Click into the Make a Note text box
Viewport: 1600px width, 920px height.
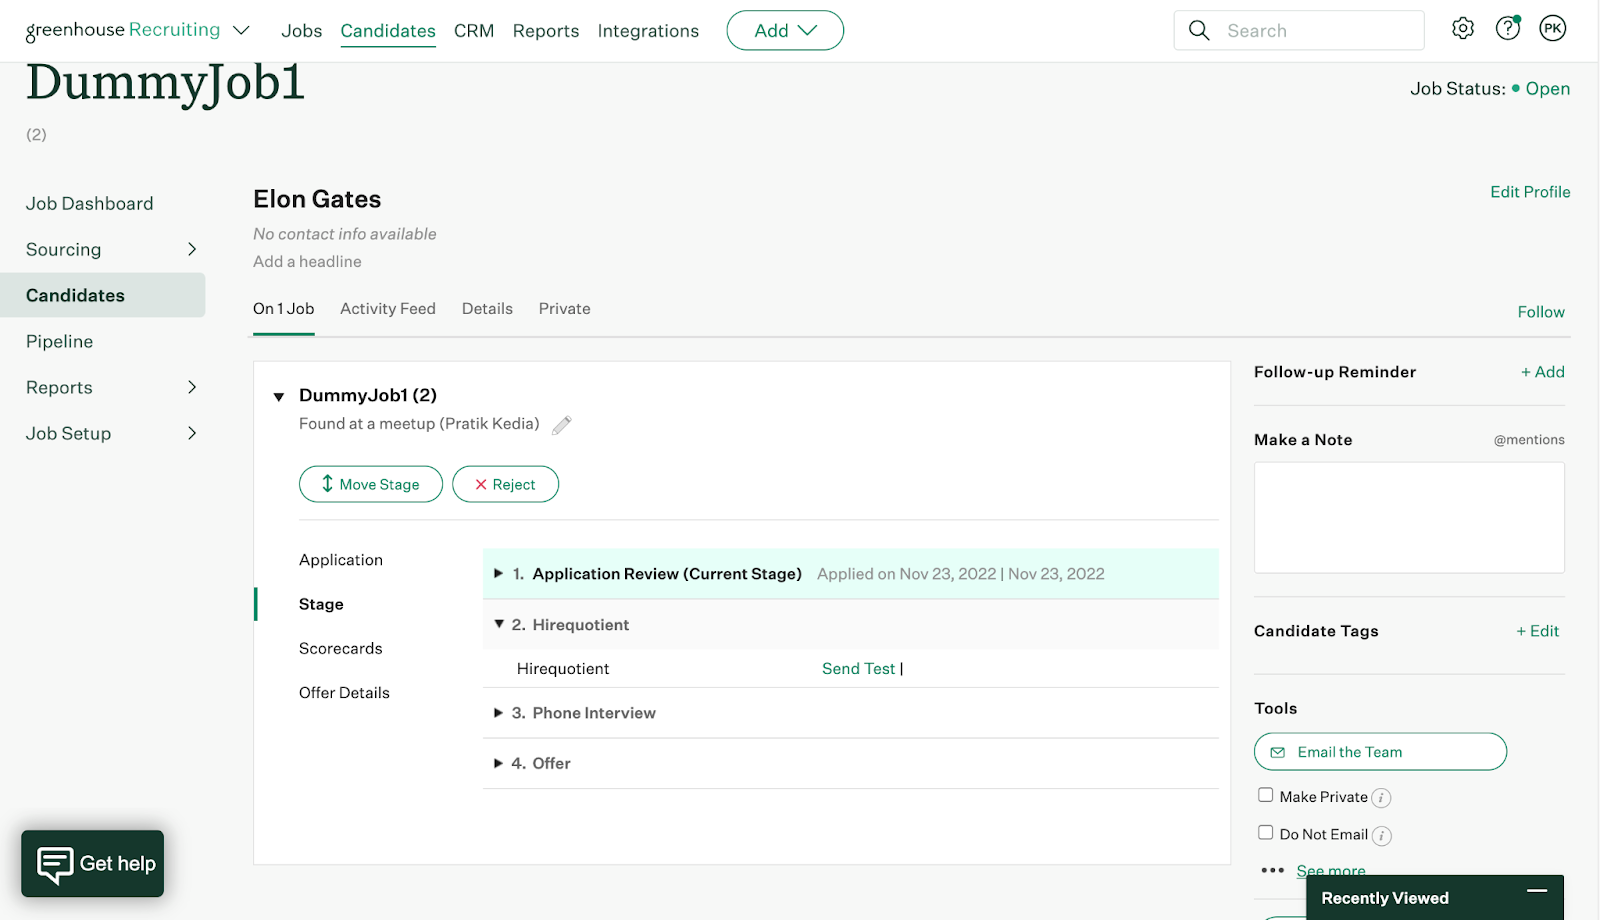coord(1409,517)
